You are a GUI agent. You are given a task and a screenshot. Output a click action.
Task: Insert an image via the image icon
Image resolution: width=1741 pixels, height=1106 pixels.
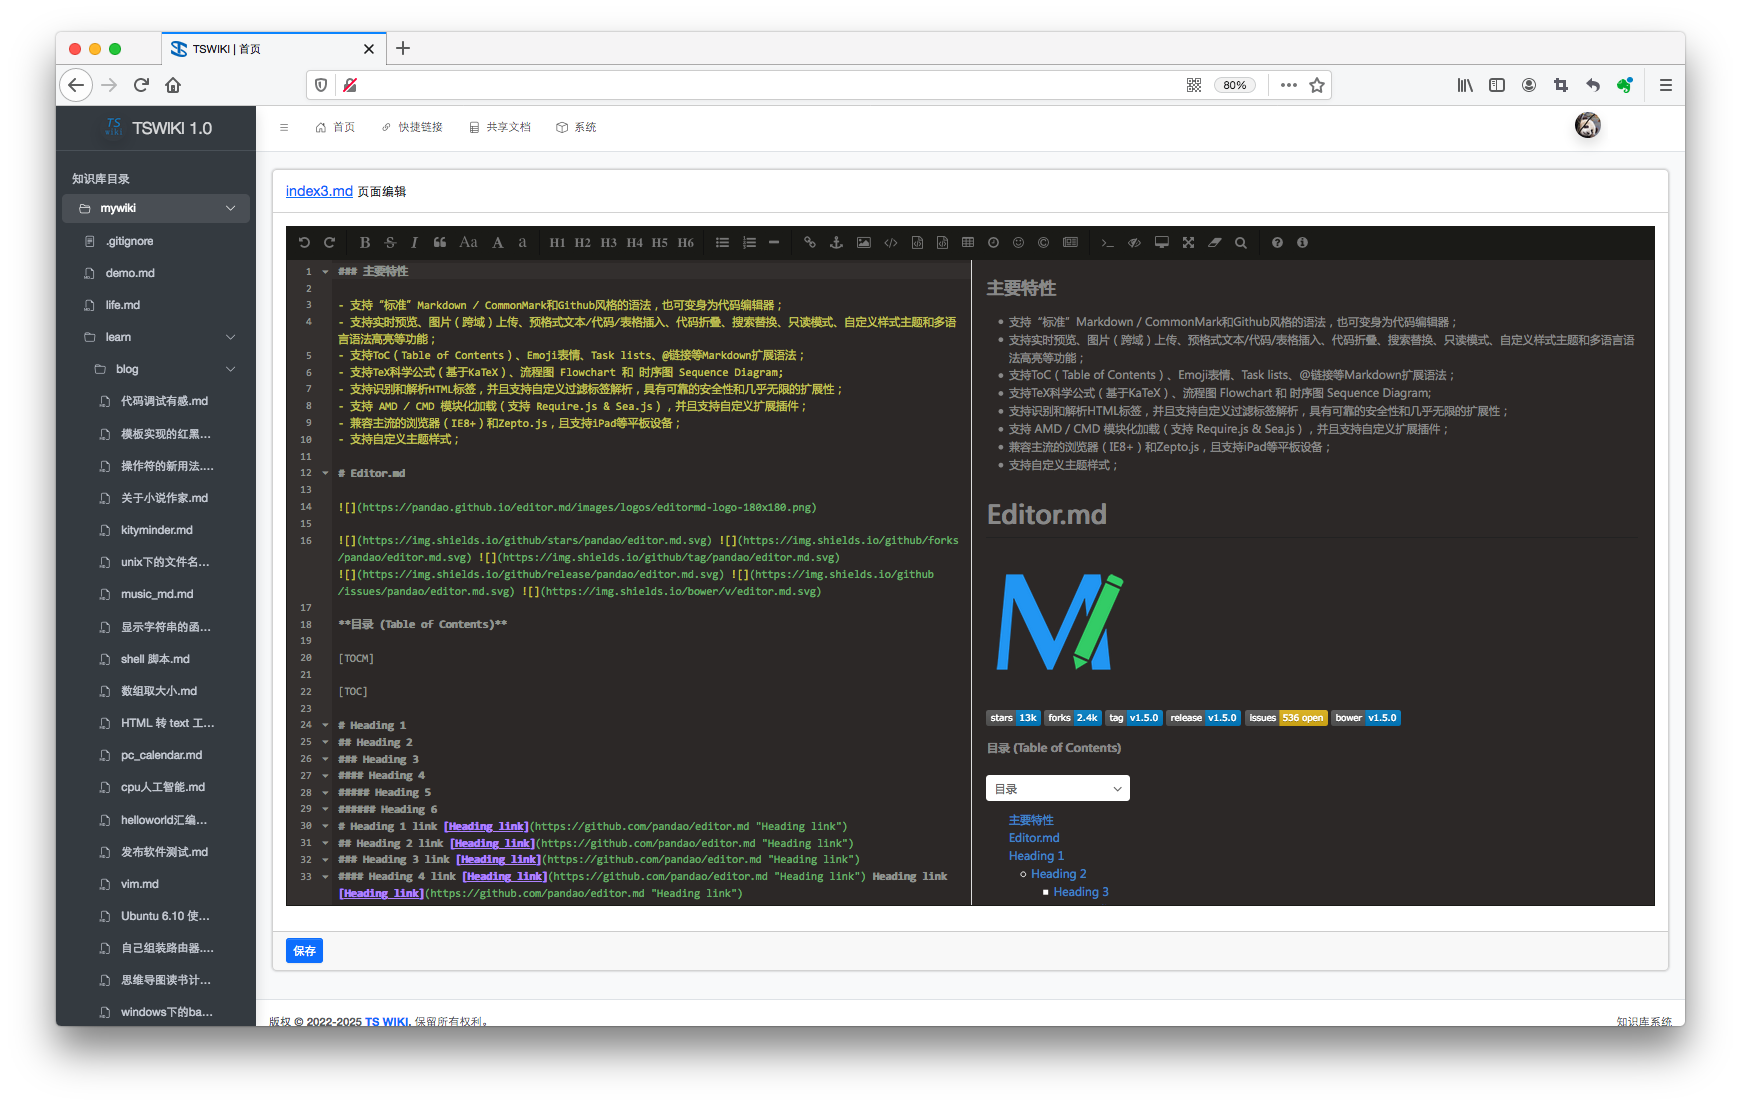pyautogui.click(x=863, y=242)
